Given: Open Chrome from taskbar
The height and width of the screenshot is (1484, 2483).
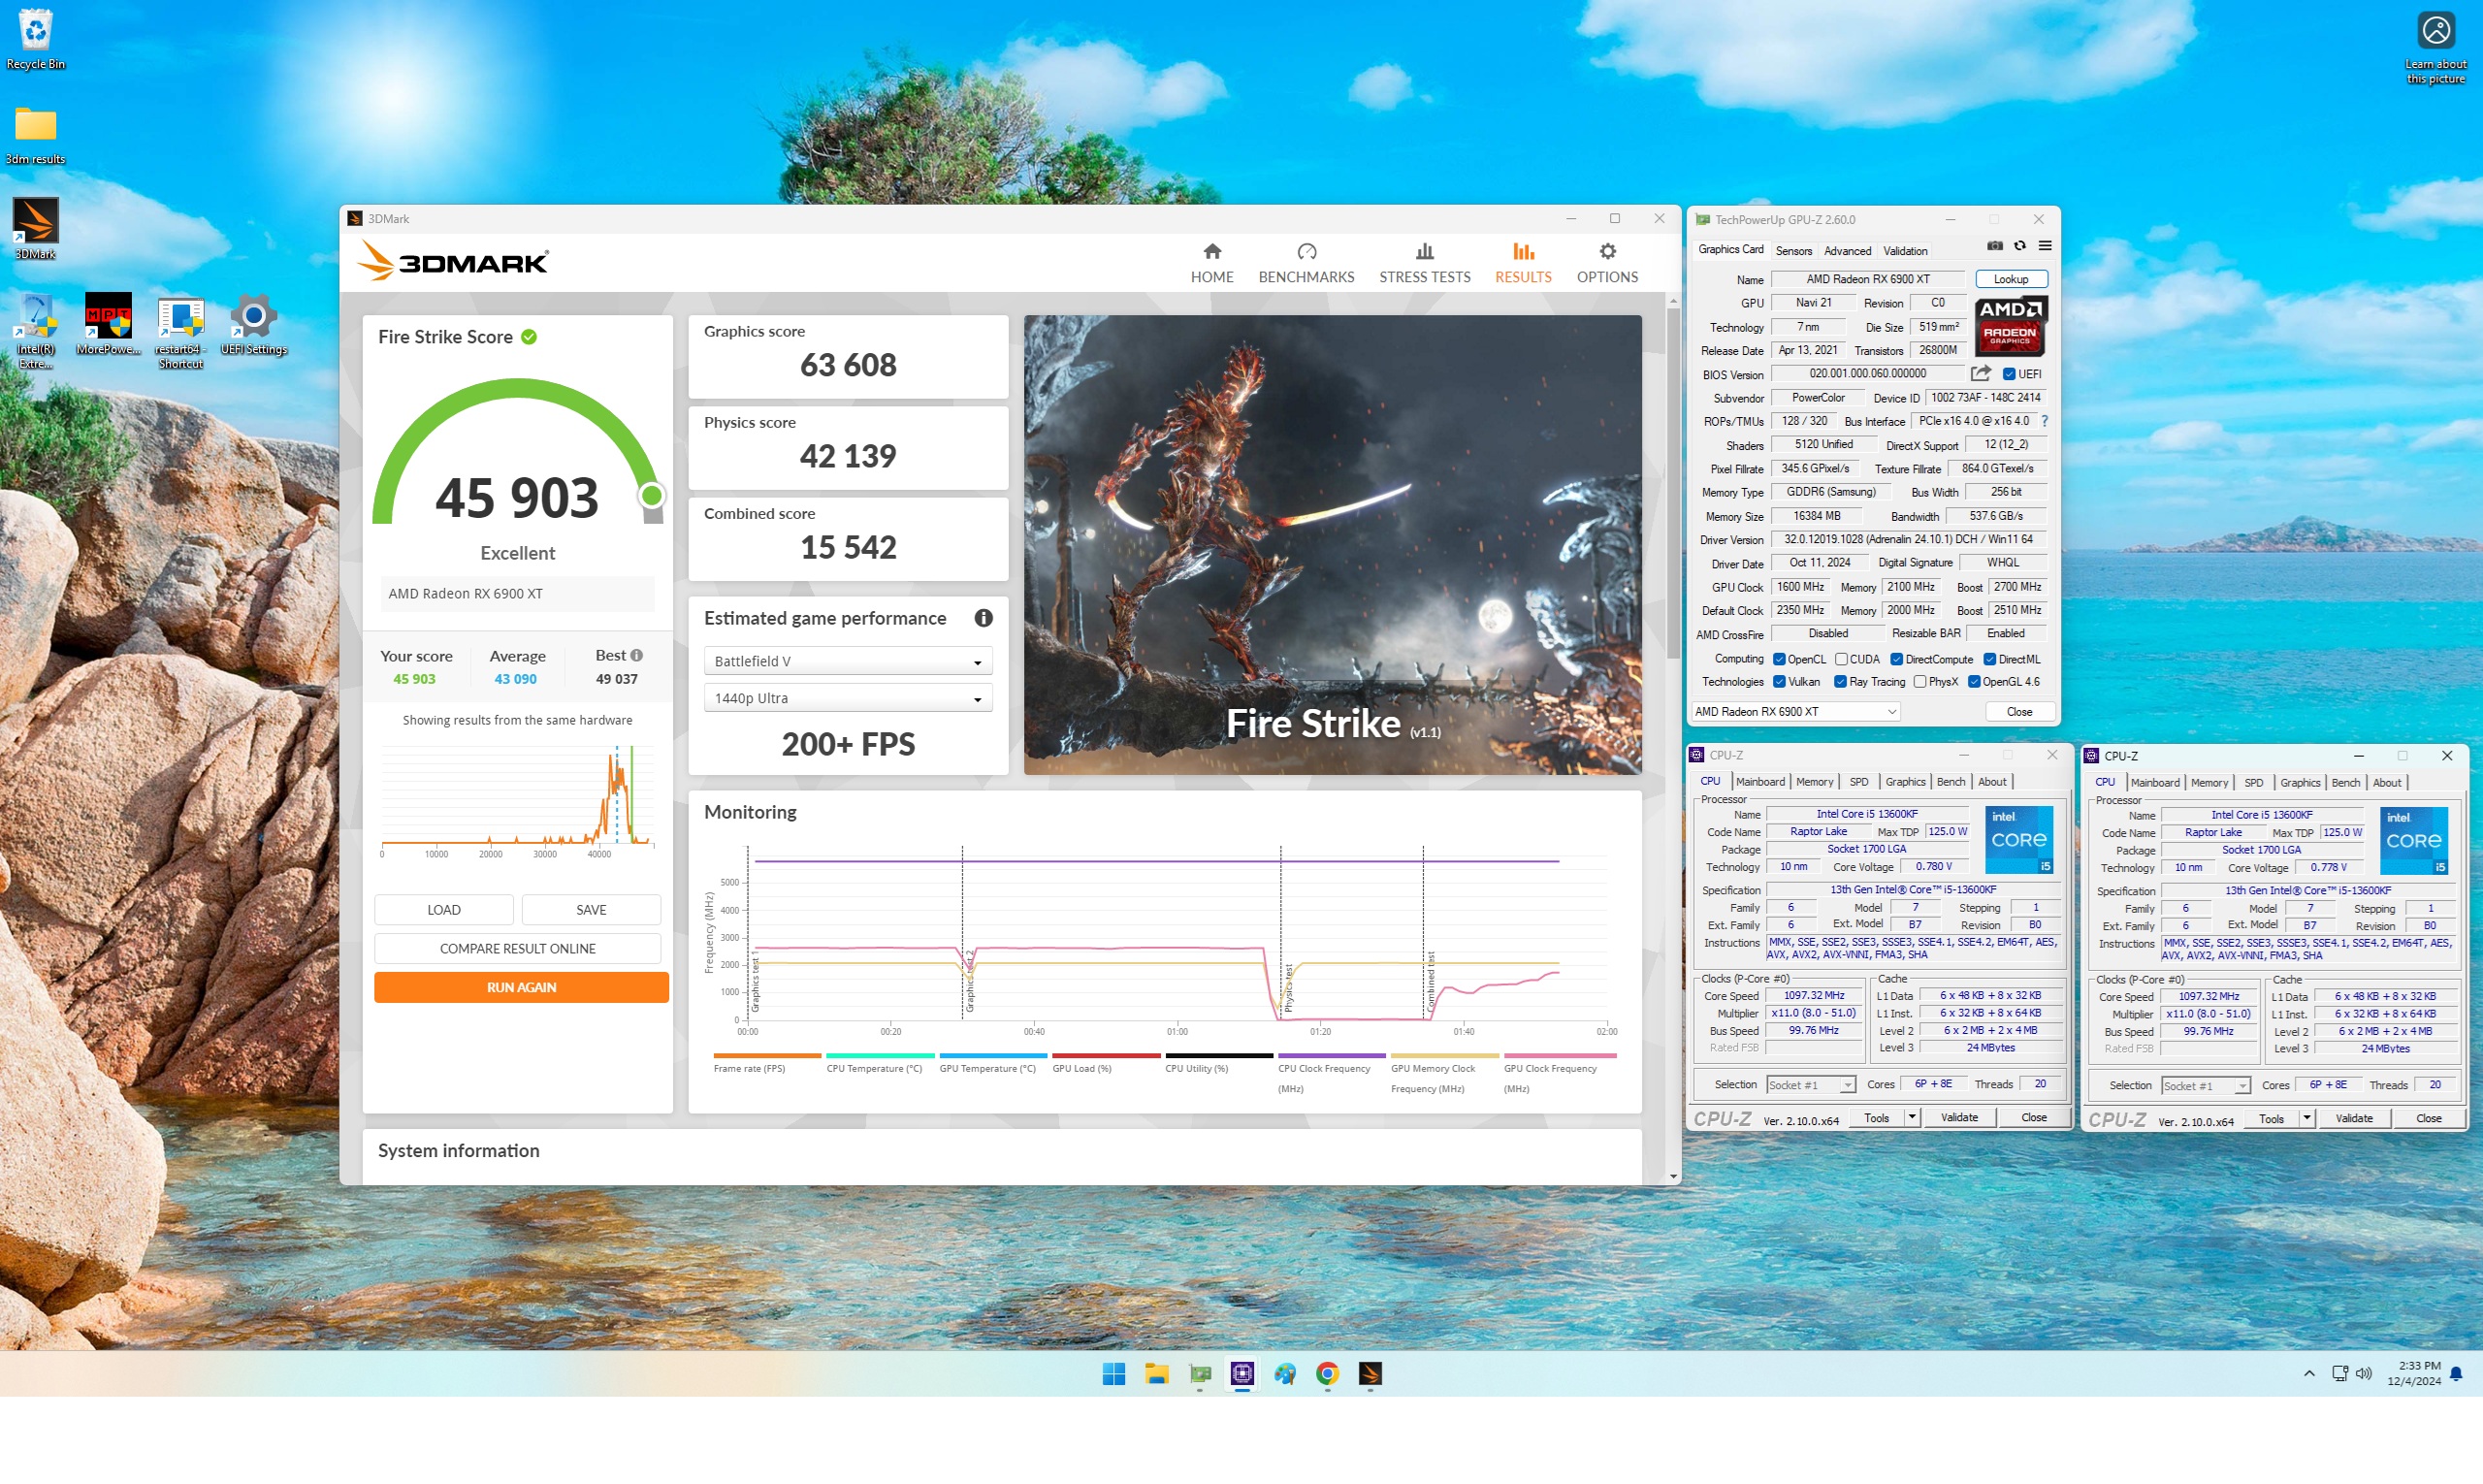Looking at the screenshot, I should [1327, 1374].
